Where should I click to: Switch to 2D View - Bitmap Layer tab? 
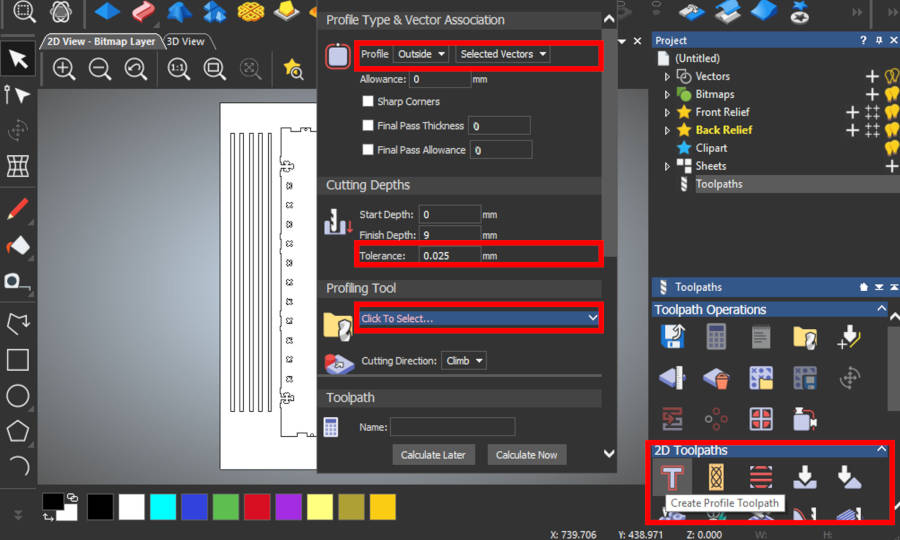pyautogui.click(x=101, y=41)
